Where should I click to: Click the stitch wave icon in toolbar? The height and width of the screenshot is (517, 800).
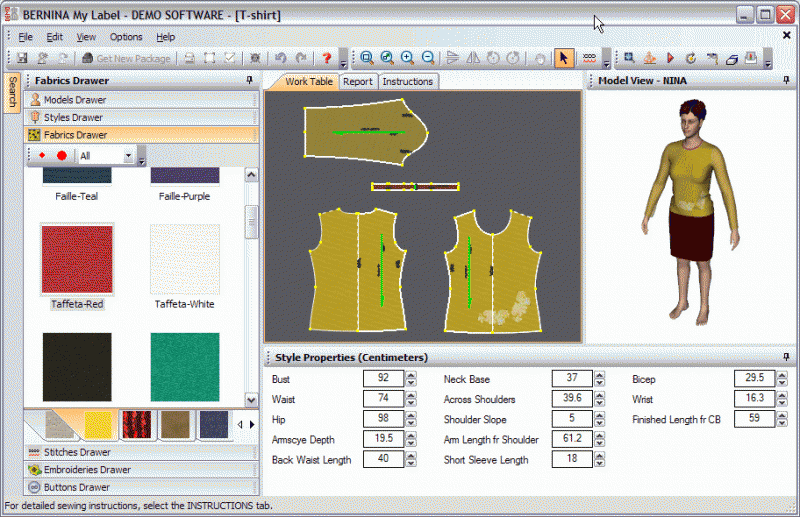(x=589, y=58)
